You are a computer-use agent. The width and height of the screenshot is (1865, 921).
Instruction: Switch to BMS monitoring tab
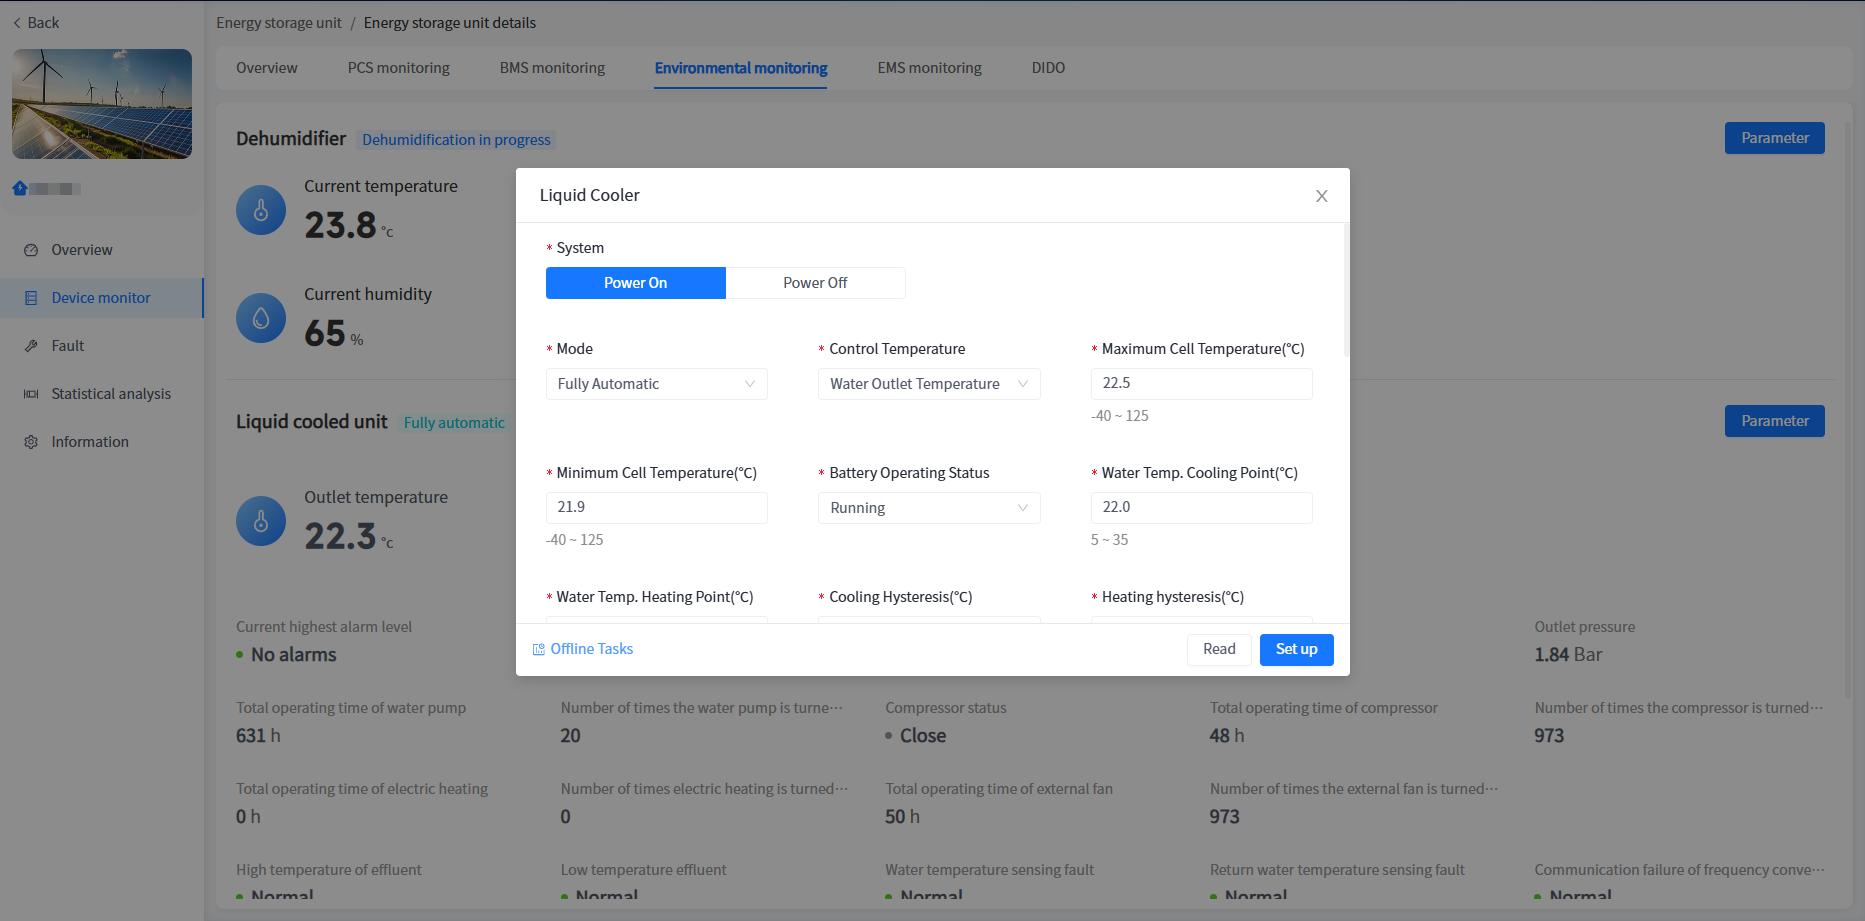[x=552, y=68]
